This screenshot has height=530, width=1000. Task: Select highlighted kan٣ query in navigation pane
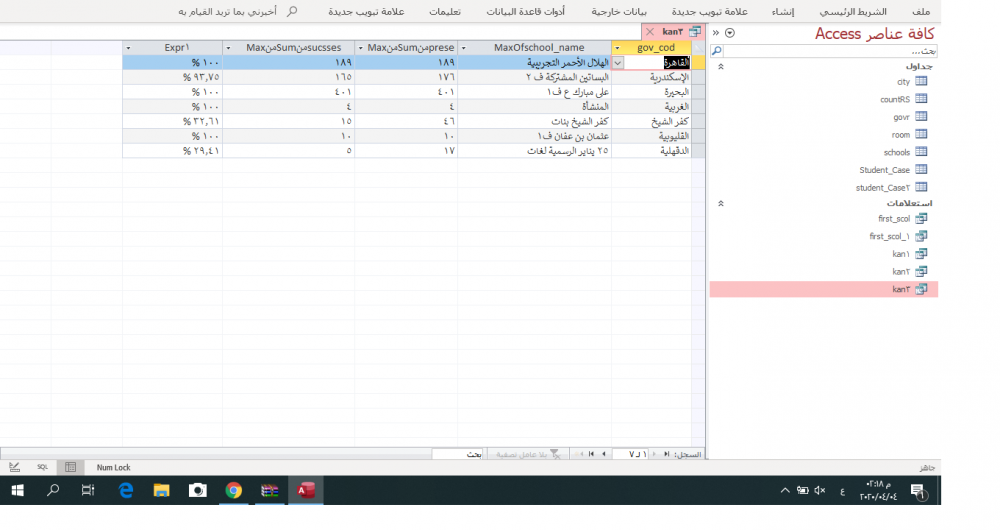[x=823, y=290]
